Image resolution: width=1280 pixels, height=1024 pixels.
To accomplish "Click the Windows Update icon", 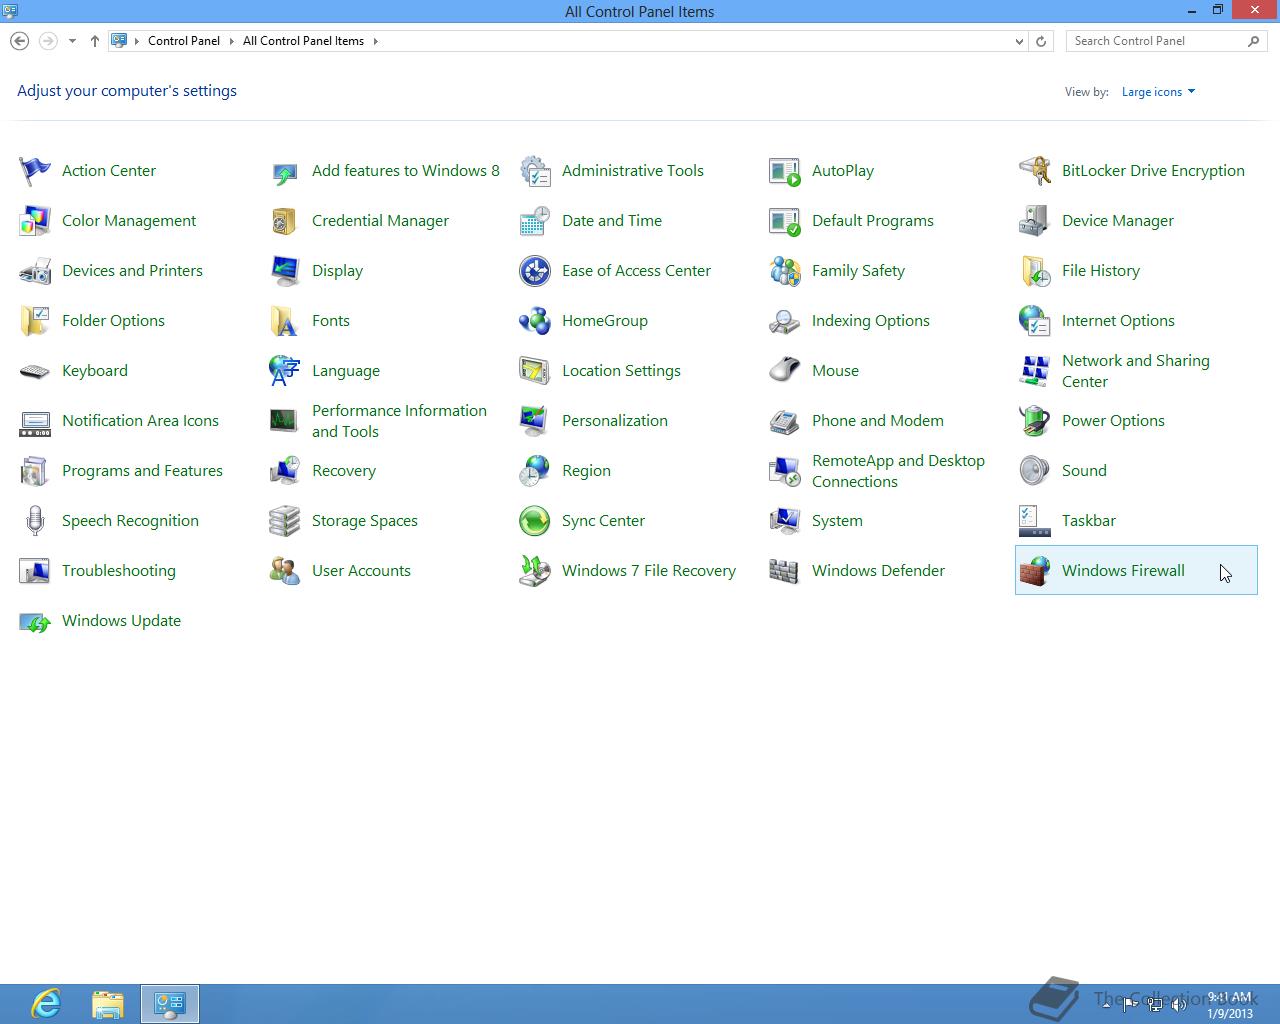I will (x=35, y=621).
